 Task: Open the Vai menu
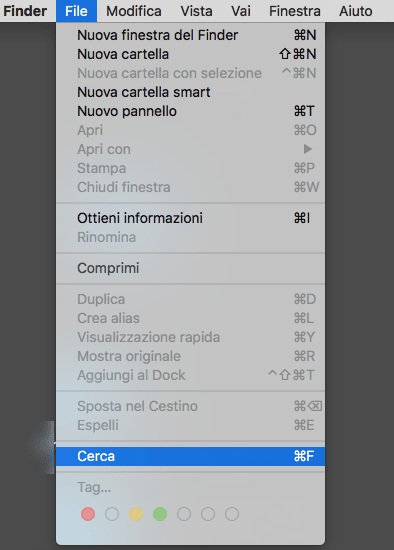pyautogui.click(x=241, y=11)
